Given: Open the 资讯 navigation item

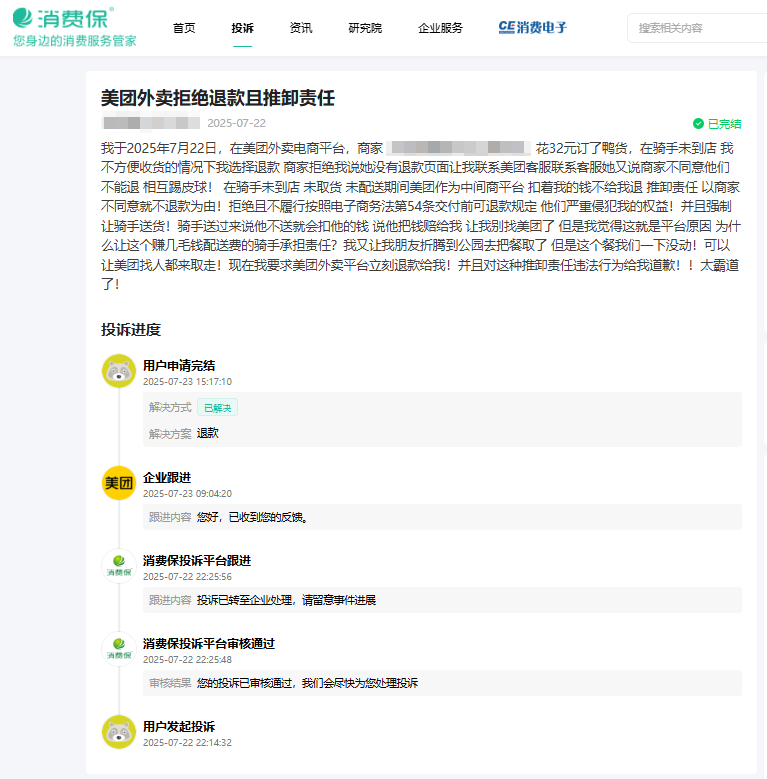Looking at the screenshot, I should click(x=301, y=28).
